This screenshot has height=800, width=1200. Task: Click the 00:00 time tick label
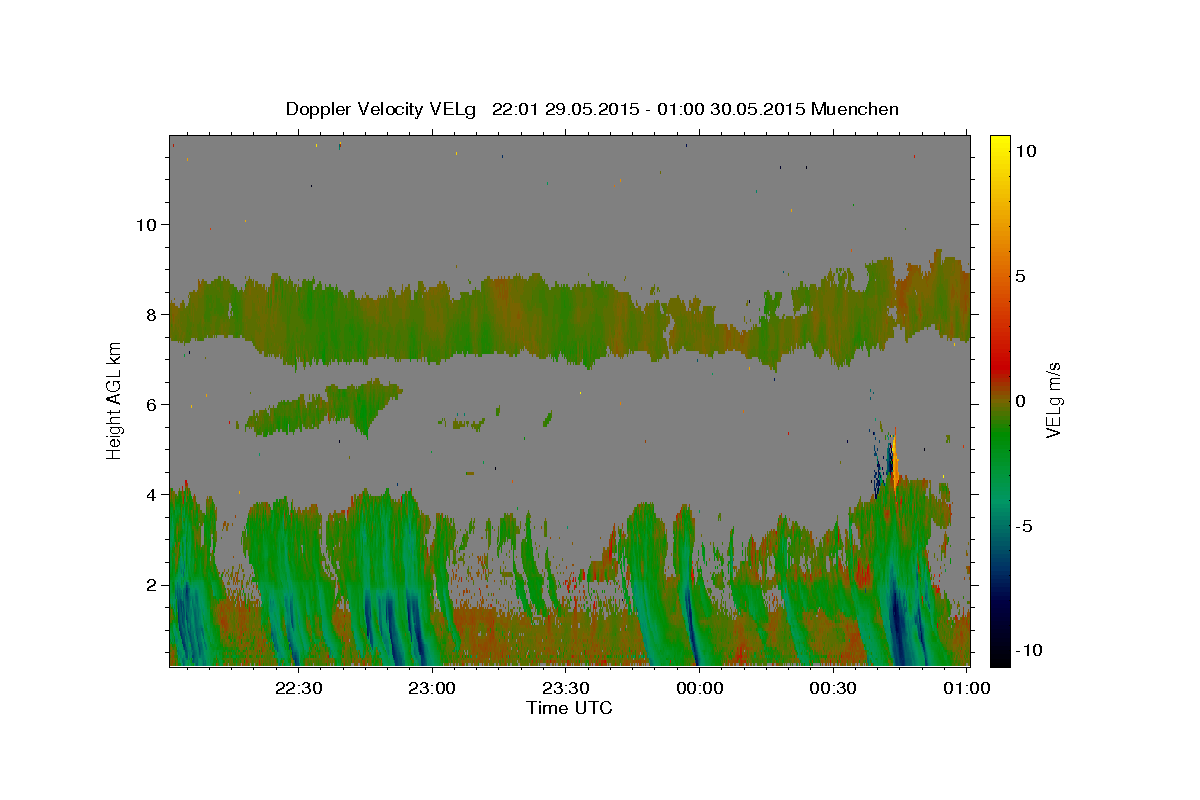[700, 688]
